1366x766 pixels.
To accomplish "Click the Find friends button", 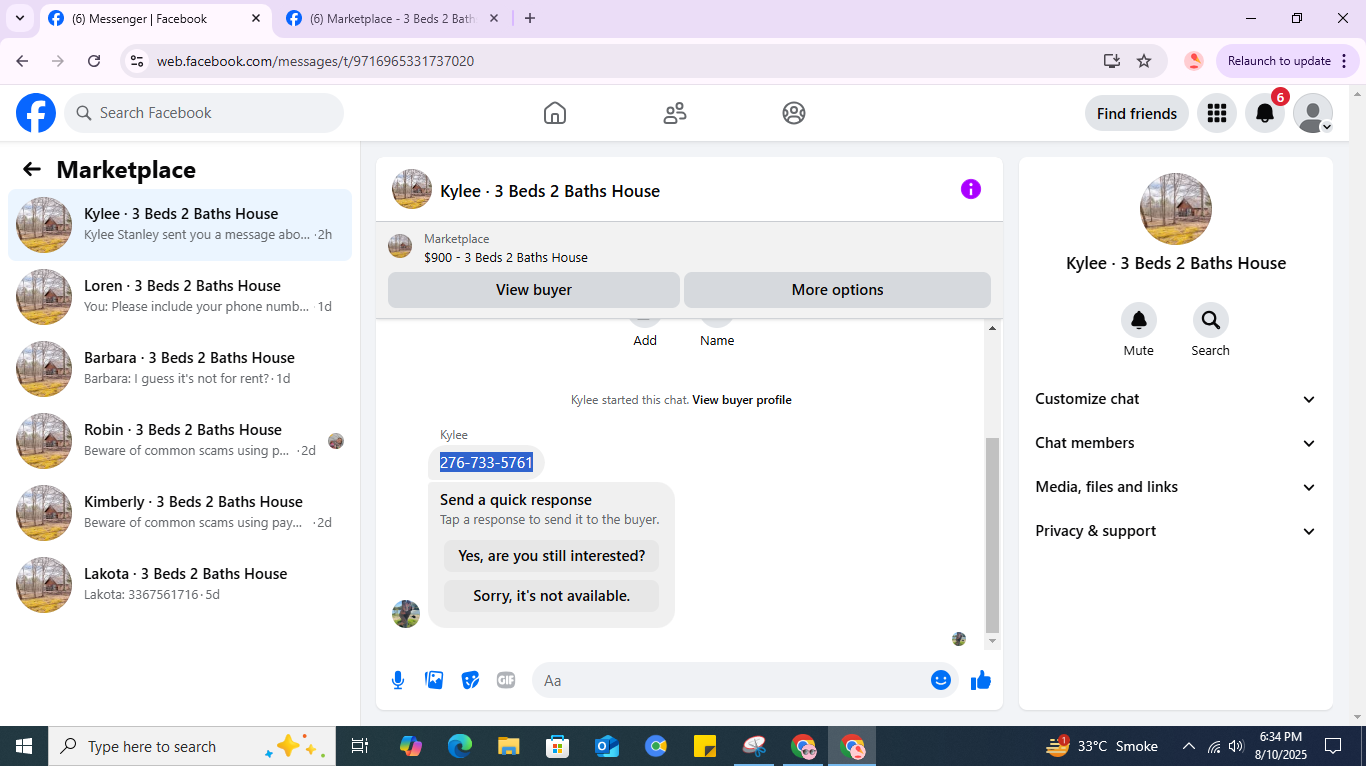I will (x=1137, y=113).
